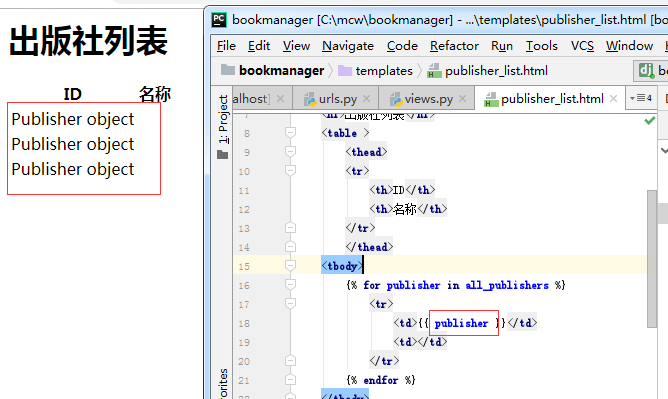Collapse the for loop fold marker on line 16
Image resolution: width=668 pixels, height=399 pixels.
coord(290,284)
